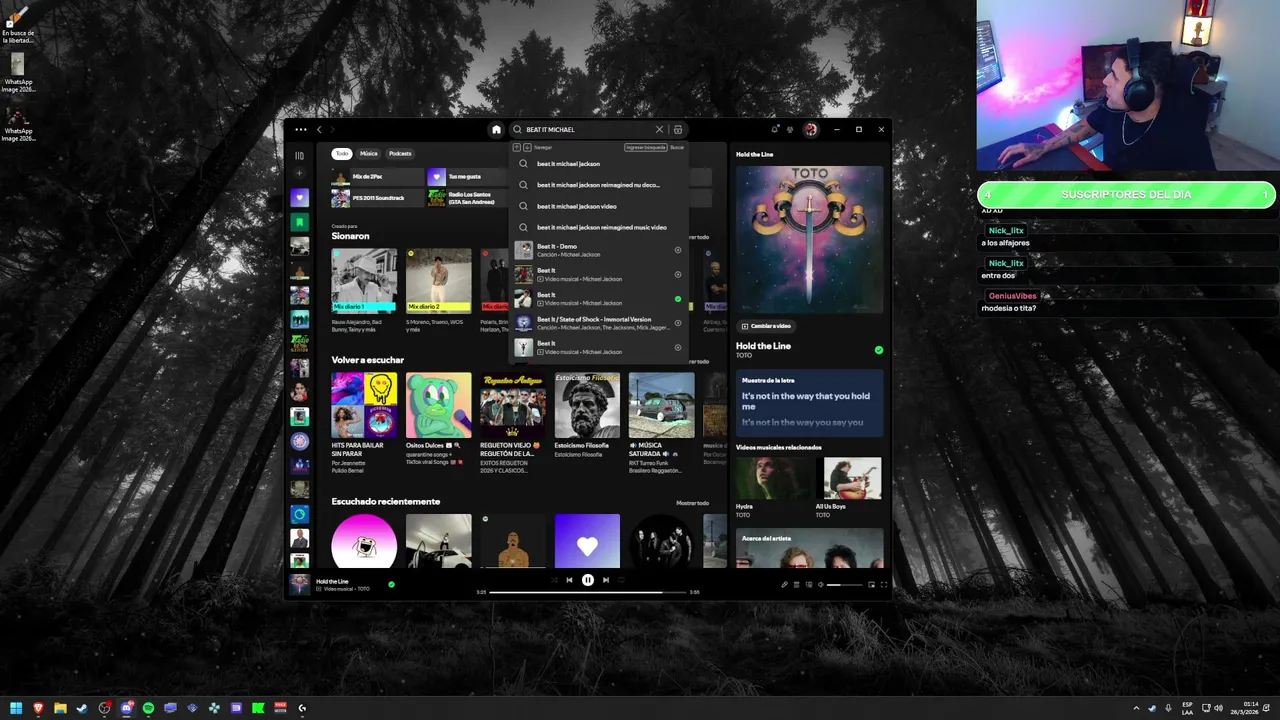
Task: Open the friends activity icon
Action: 790,129
